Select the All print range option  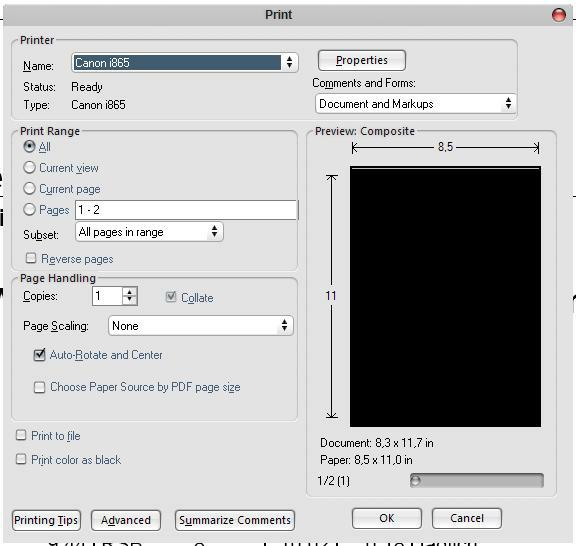pos(29,147)
